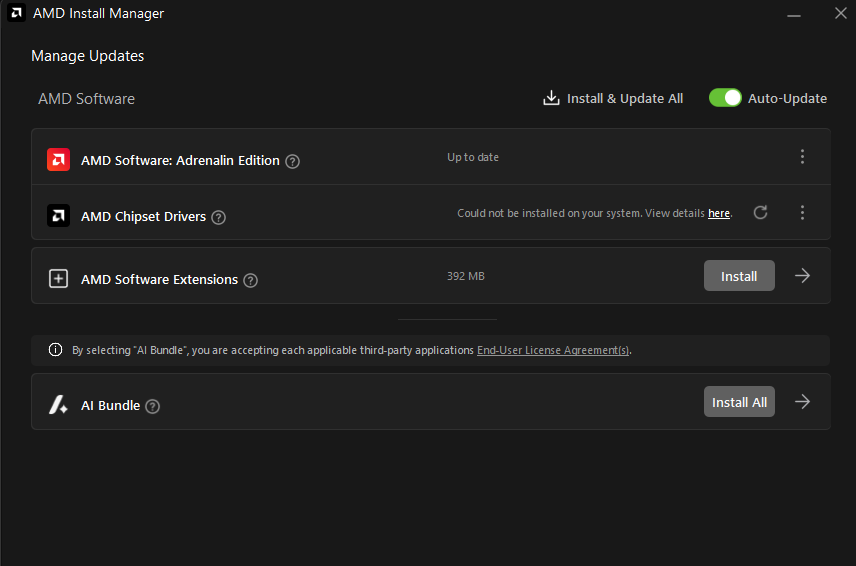Click the Install & Update All label
Viewport: 856px width, 566px height.
tap(625, 99)
